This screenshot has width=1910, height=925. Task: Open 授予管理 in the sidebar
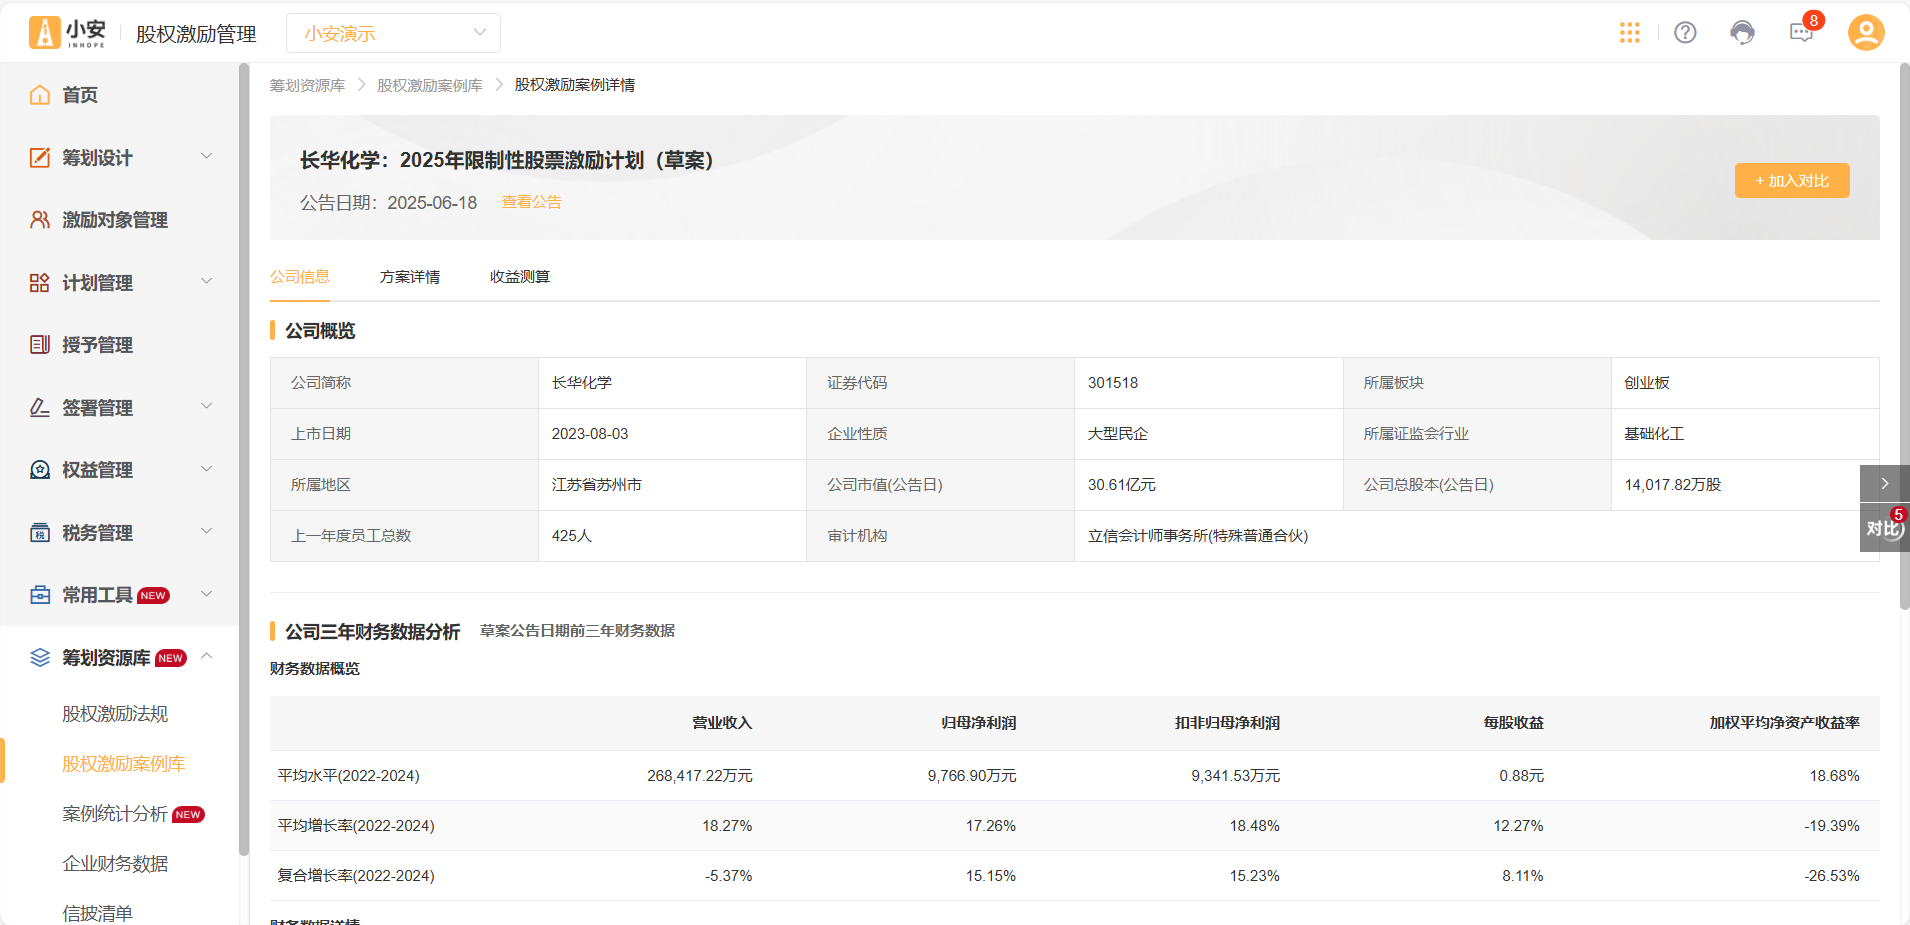click(97, 345)
